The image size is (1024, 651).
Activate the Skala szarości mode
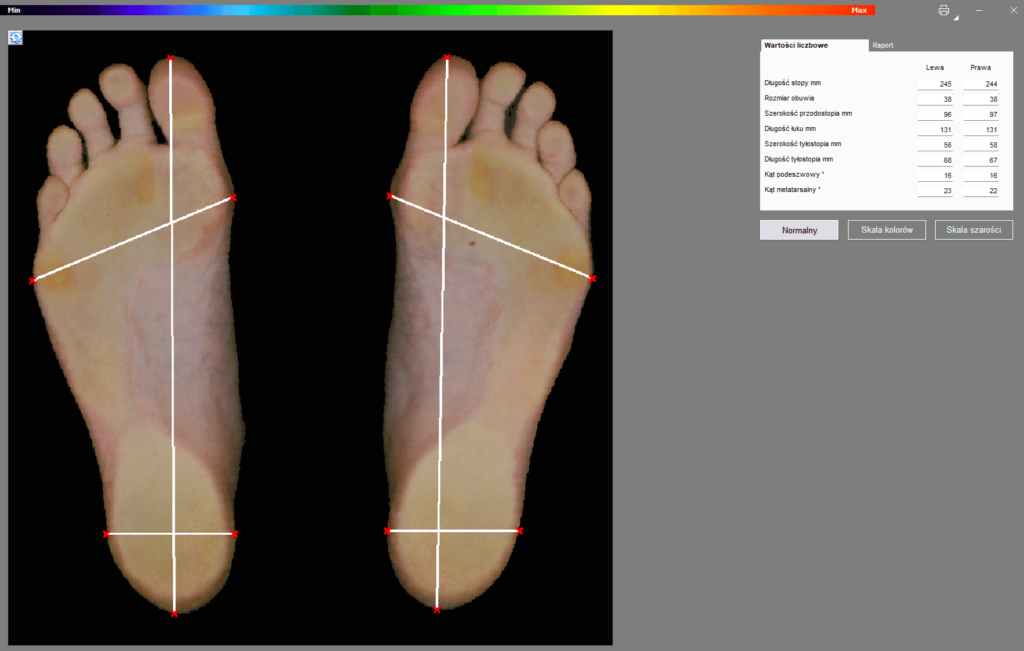click(974, 230)
